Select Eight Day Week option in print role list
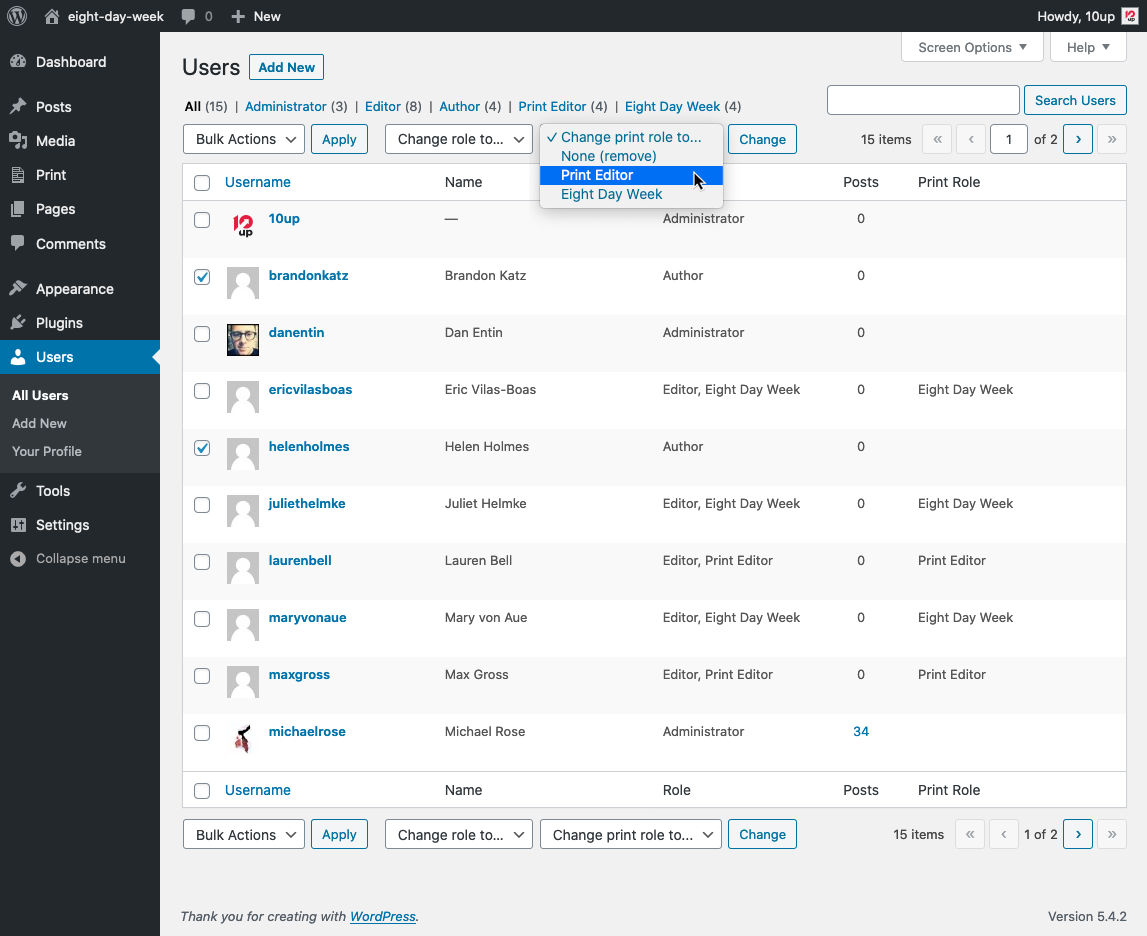 (631, 195)
